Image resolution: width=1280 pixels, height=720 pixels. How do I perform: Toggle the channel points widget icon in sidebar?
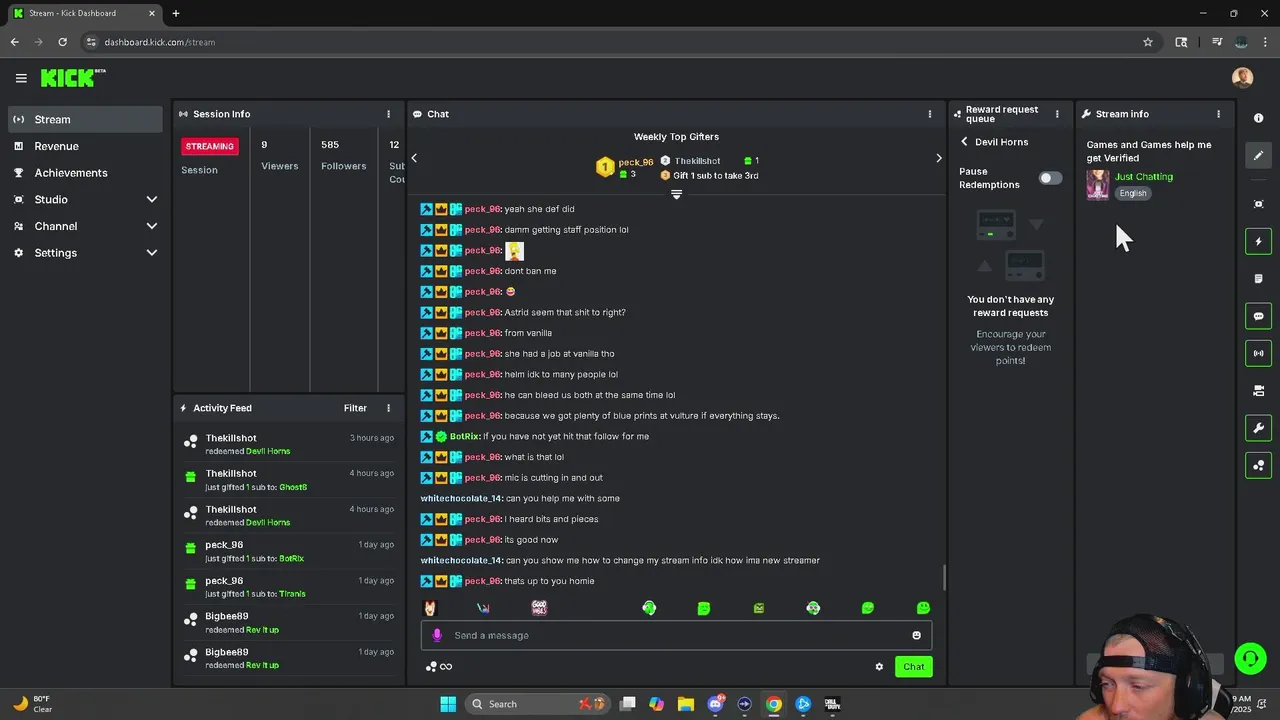pos(1258,465)
